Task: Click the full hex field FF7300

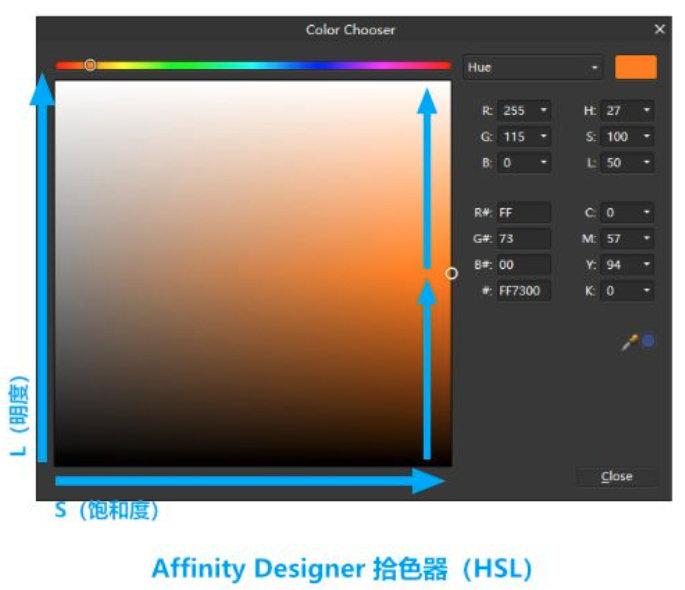Action: [524, 291]
